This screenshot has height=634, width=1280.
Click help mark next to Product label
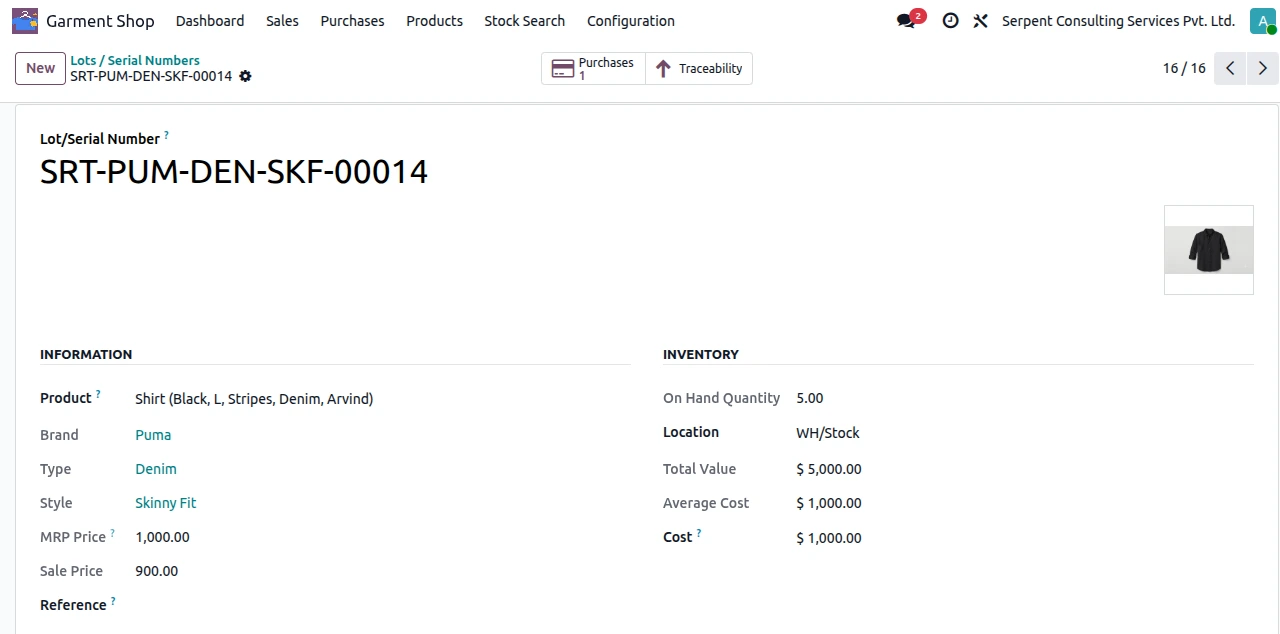[x=98, y=393]
